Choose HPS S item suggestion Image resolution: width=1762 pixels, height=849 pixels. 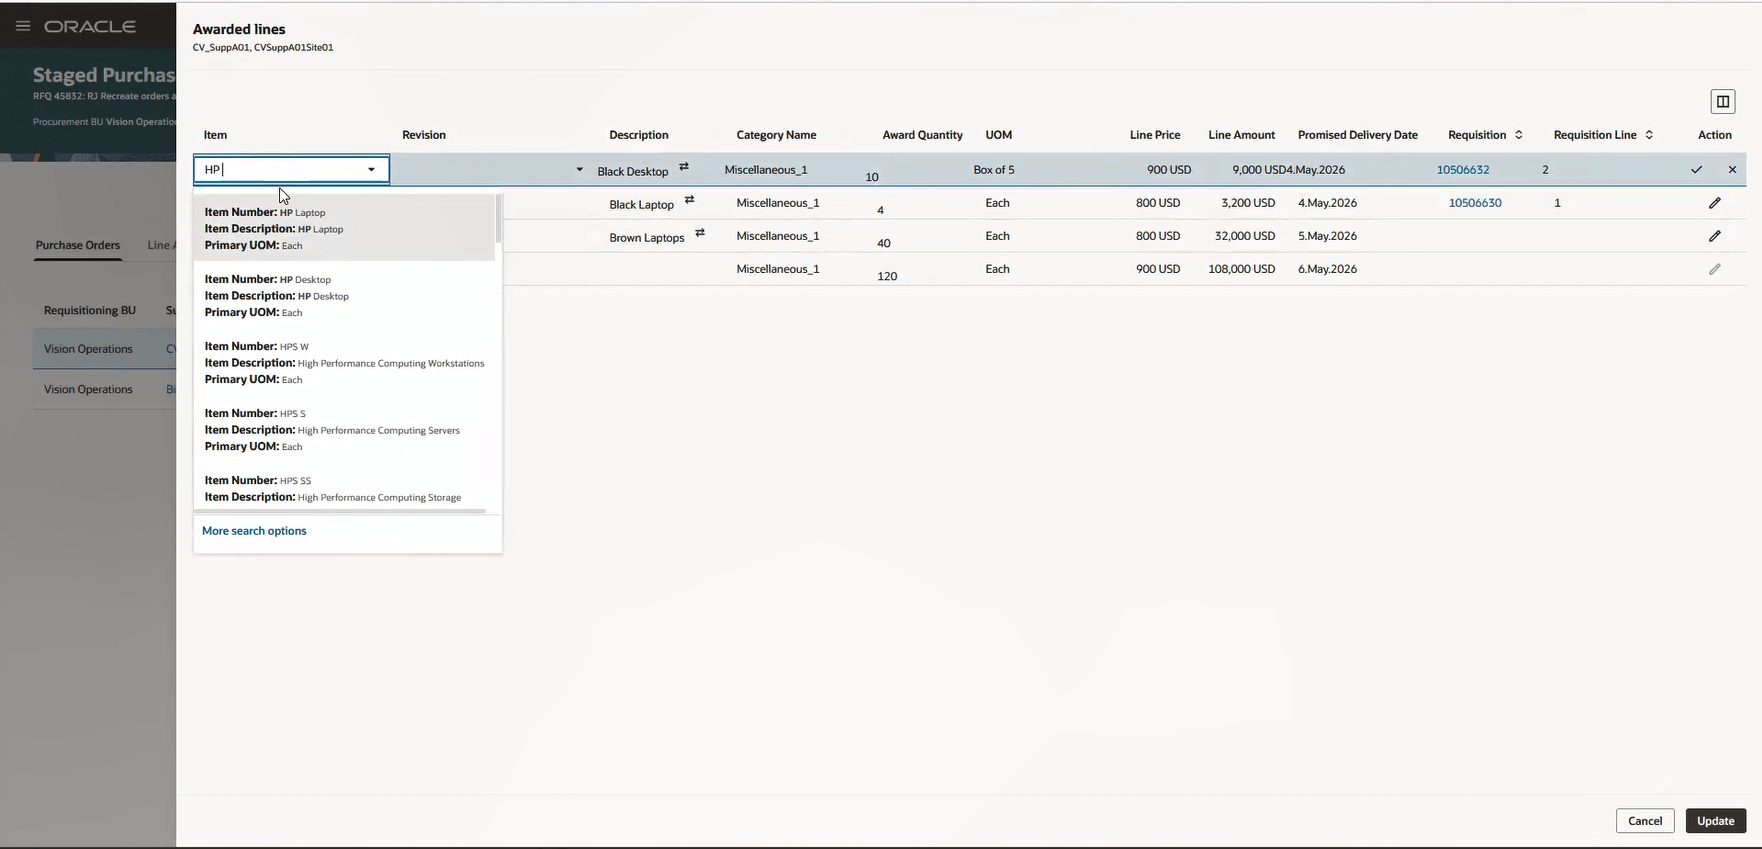[x=344, y=429]
